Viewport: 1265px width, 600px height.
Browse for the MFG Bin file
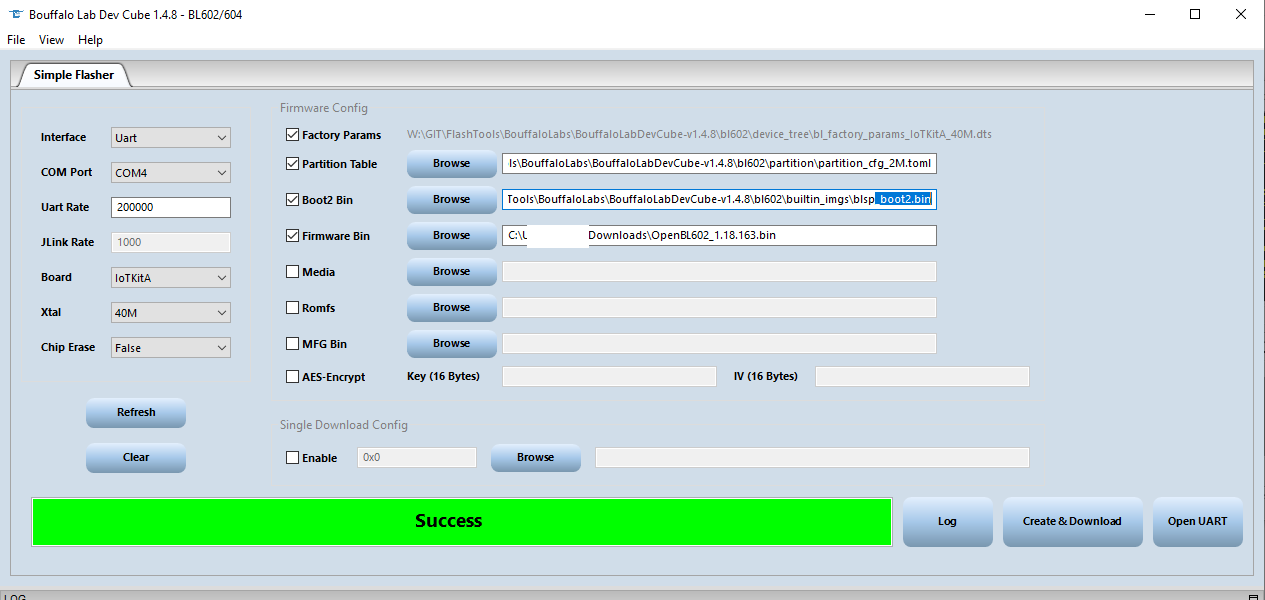click(x=451, y=344)
